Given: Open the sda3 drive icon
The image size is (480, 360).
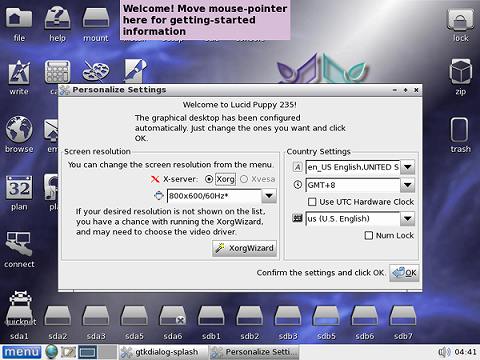Looking at the screenshot, I should 96,317.
